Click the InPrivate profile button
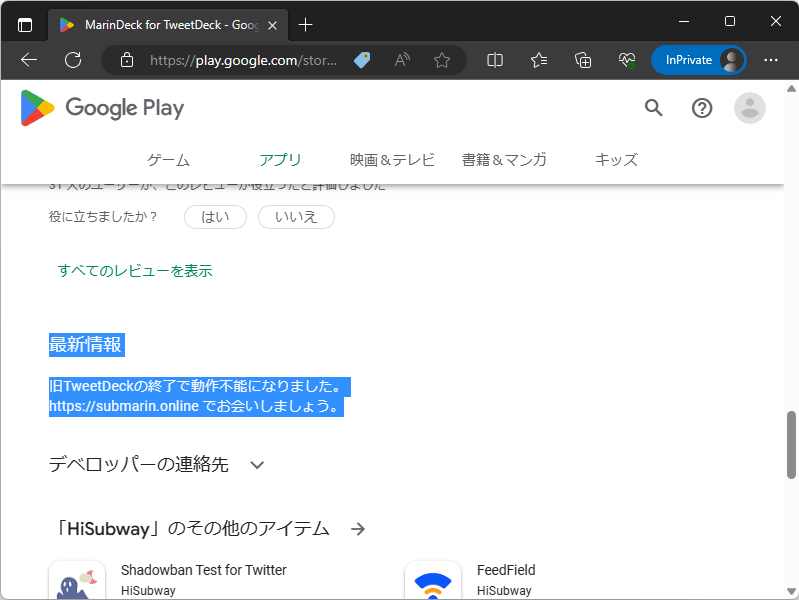799x600 pixels. [699, 60]
